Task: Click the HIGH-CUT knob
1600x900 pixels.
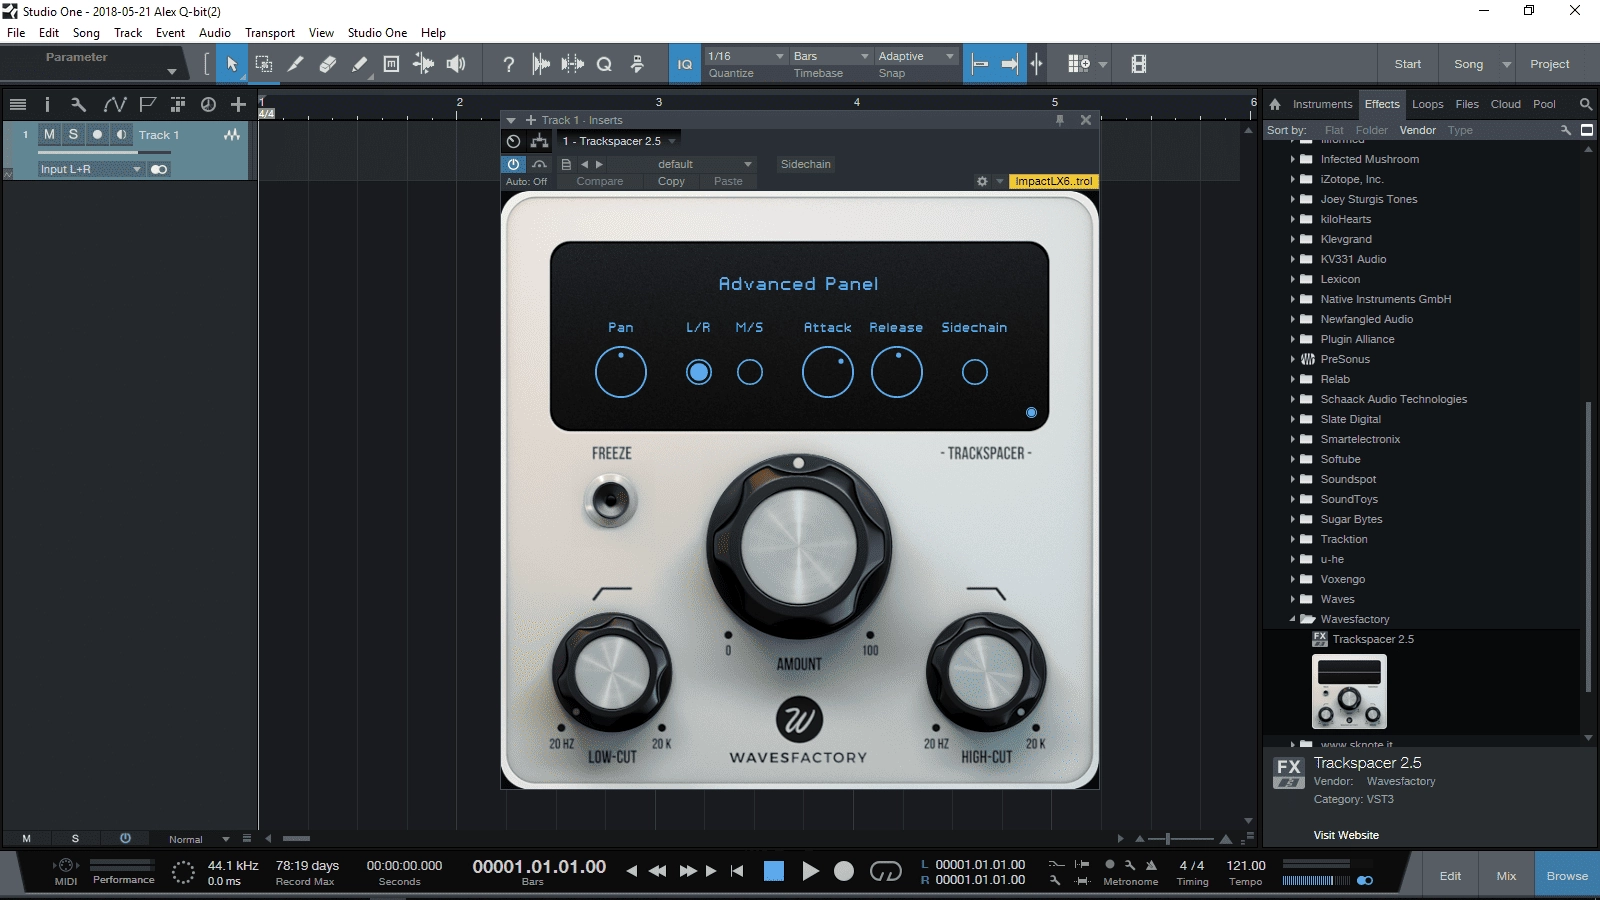Action: pos(986,672)
